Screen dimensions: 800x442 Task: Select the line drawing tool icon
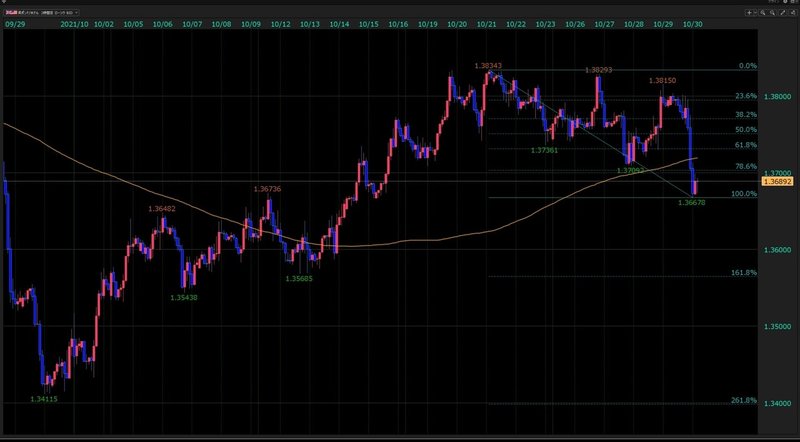(783, 13)
